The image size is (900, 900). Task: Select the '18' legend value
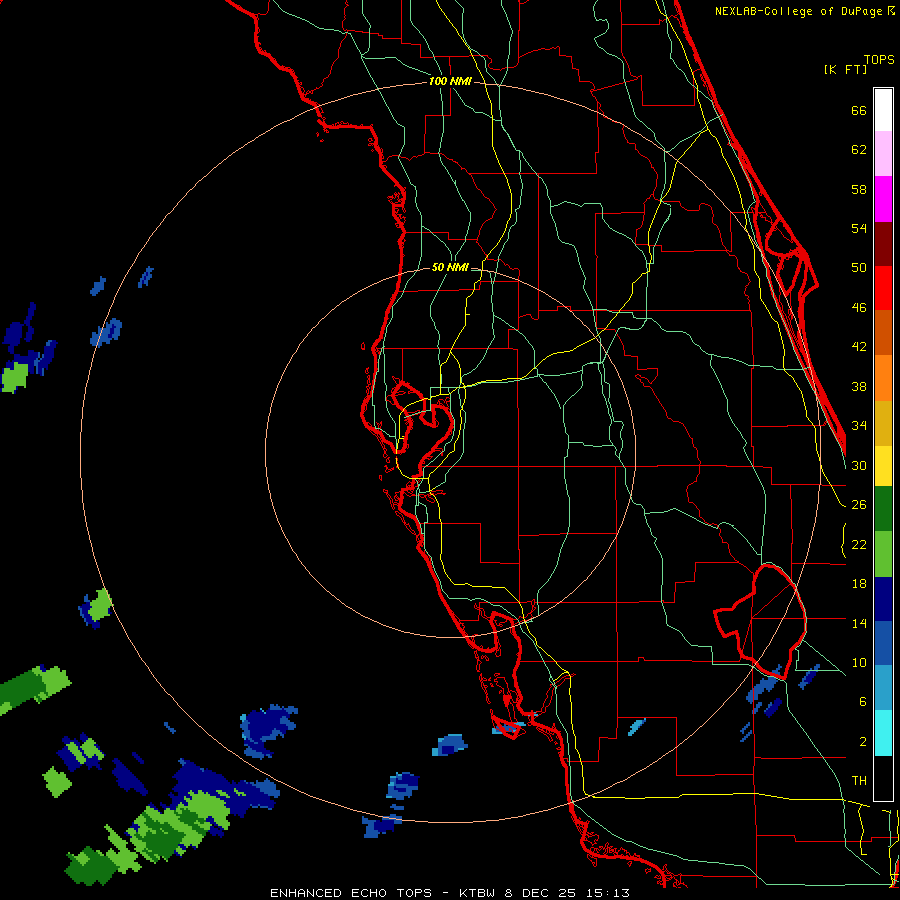click(859, 584)
